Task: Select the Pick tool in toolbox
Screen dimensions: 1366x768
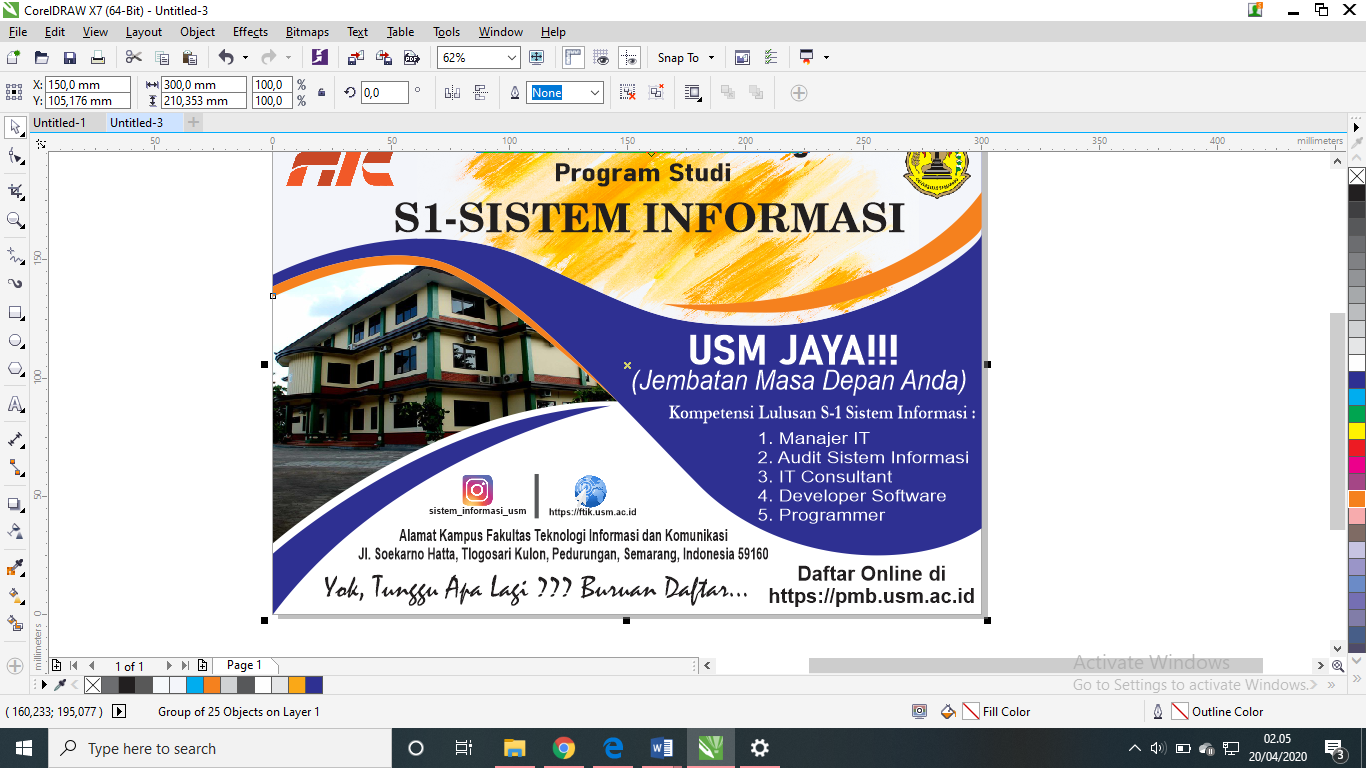Action: pos(15,127)
